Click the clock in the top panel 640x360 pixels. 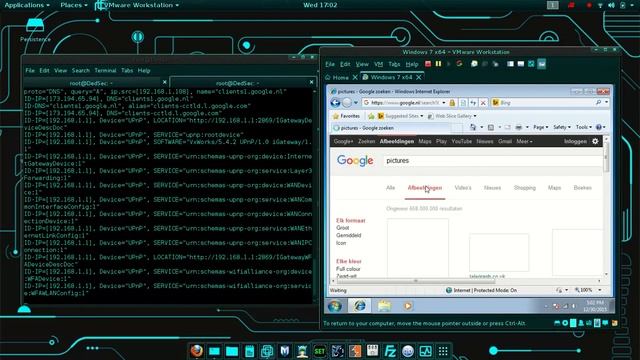point(320,5)
